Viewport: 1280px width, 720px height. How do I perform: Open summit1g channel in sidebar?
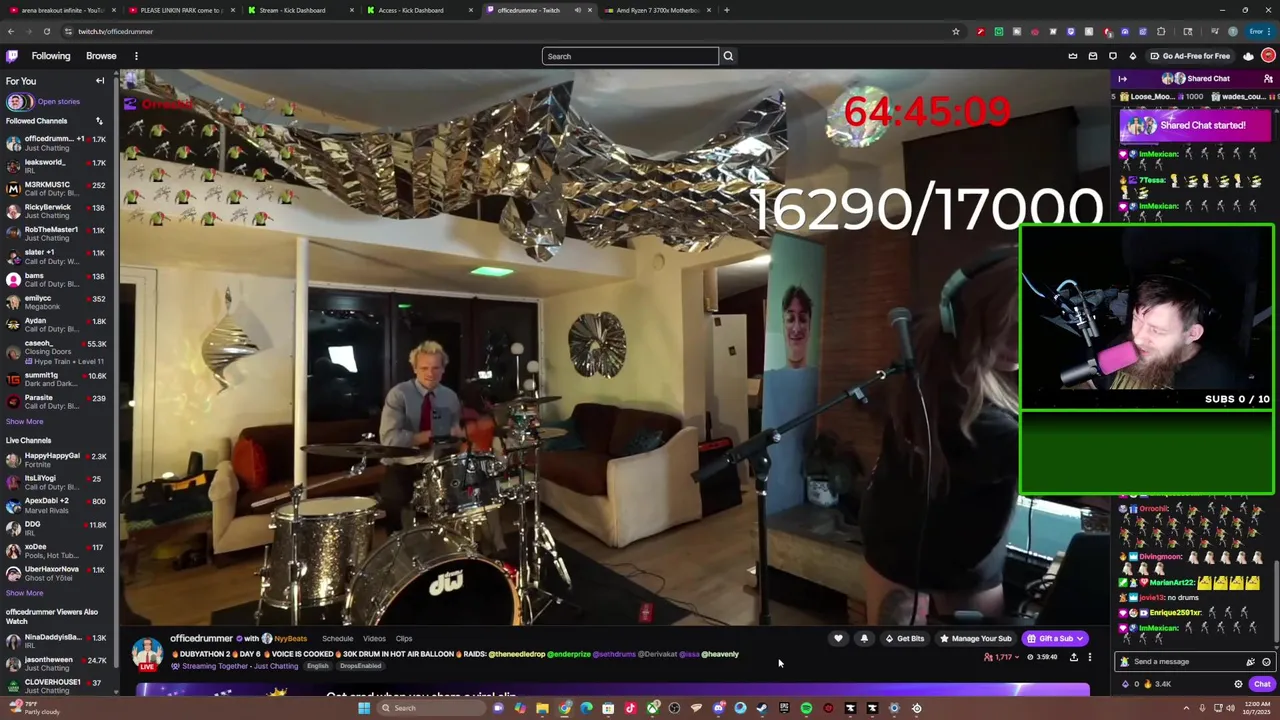(x=57, y=379)
